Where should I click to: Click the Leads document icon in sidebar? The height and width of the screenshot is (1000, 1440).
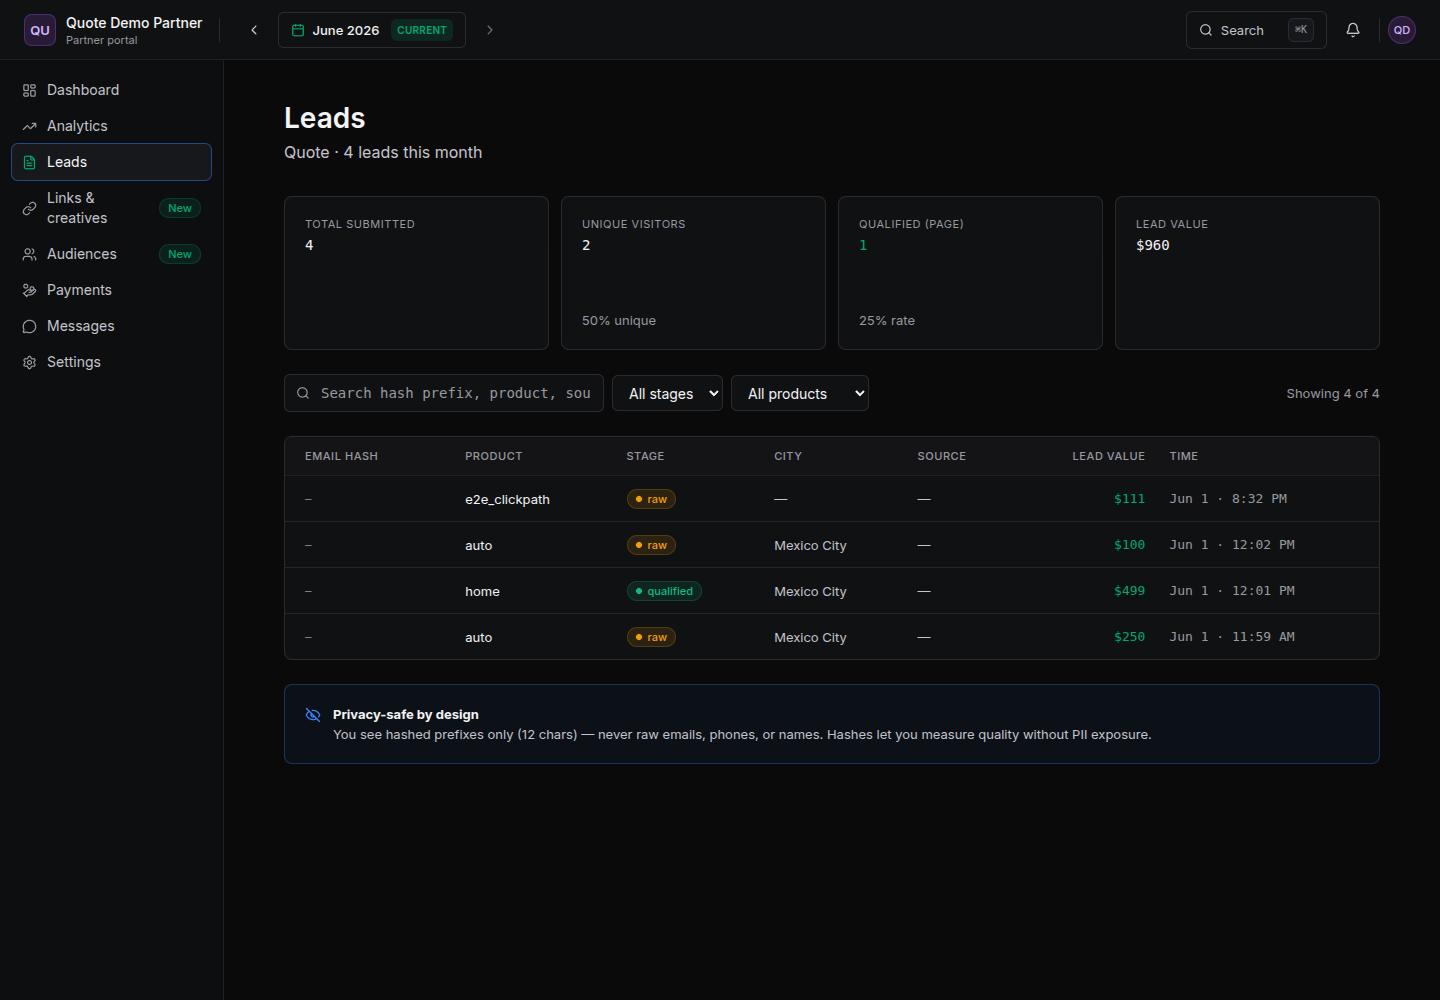(x=29, y=162)
